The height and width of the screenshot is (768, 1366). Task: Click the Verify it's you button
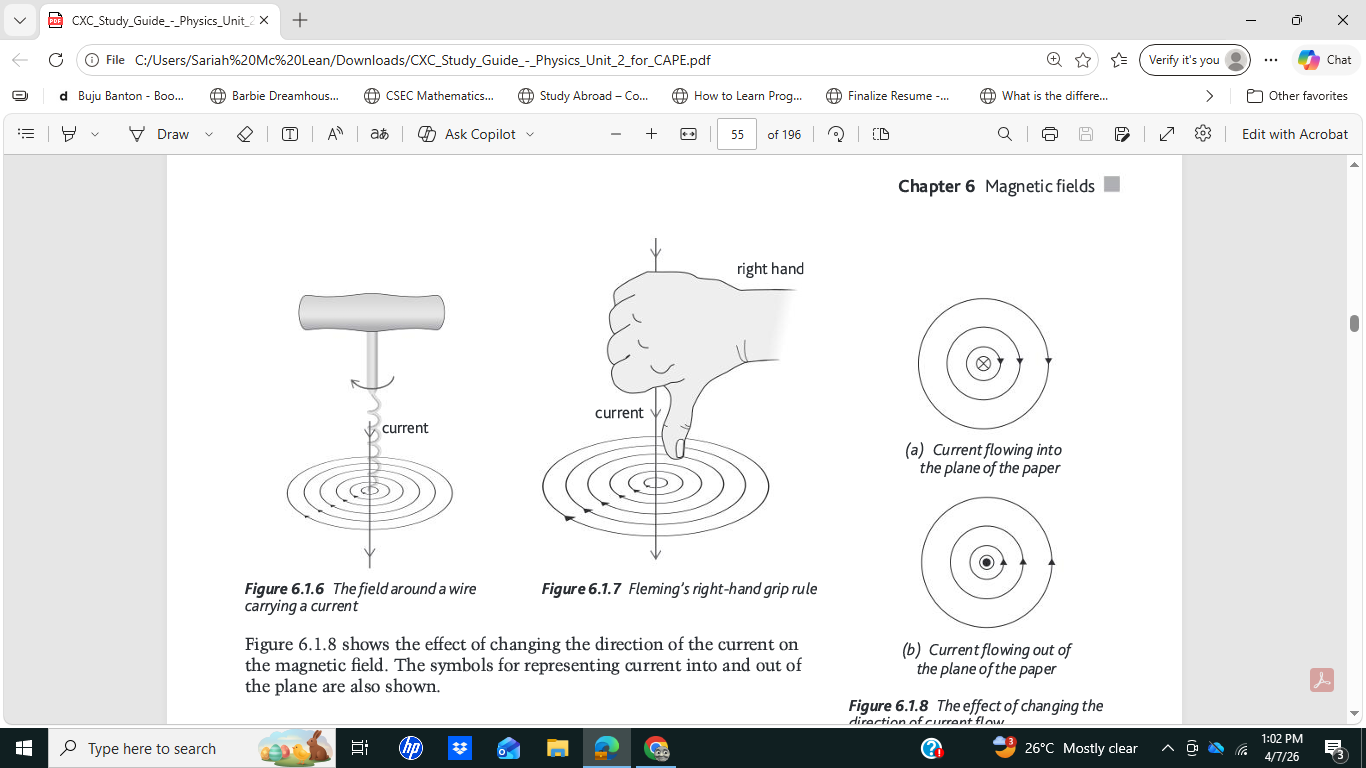click(1195, 60)
